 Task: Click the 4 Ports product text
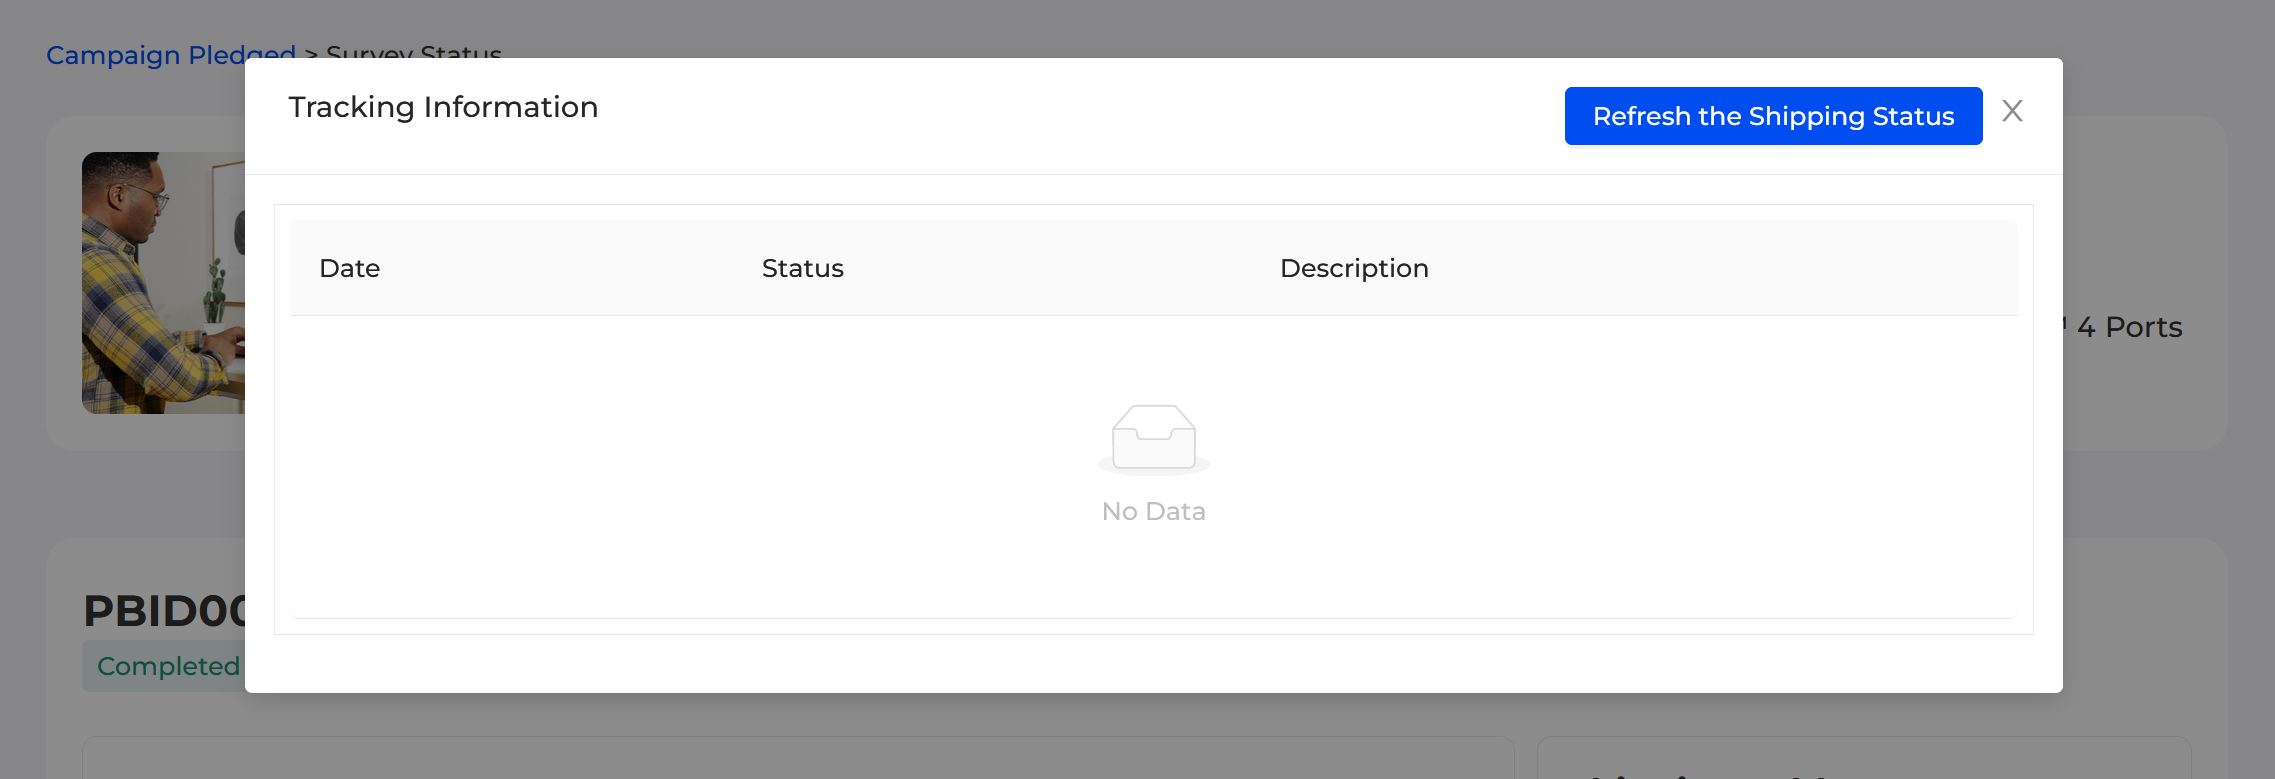(2129, 327)
